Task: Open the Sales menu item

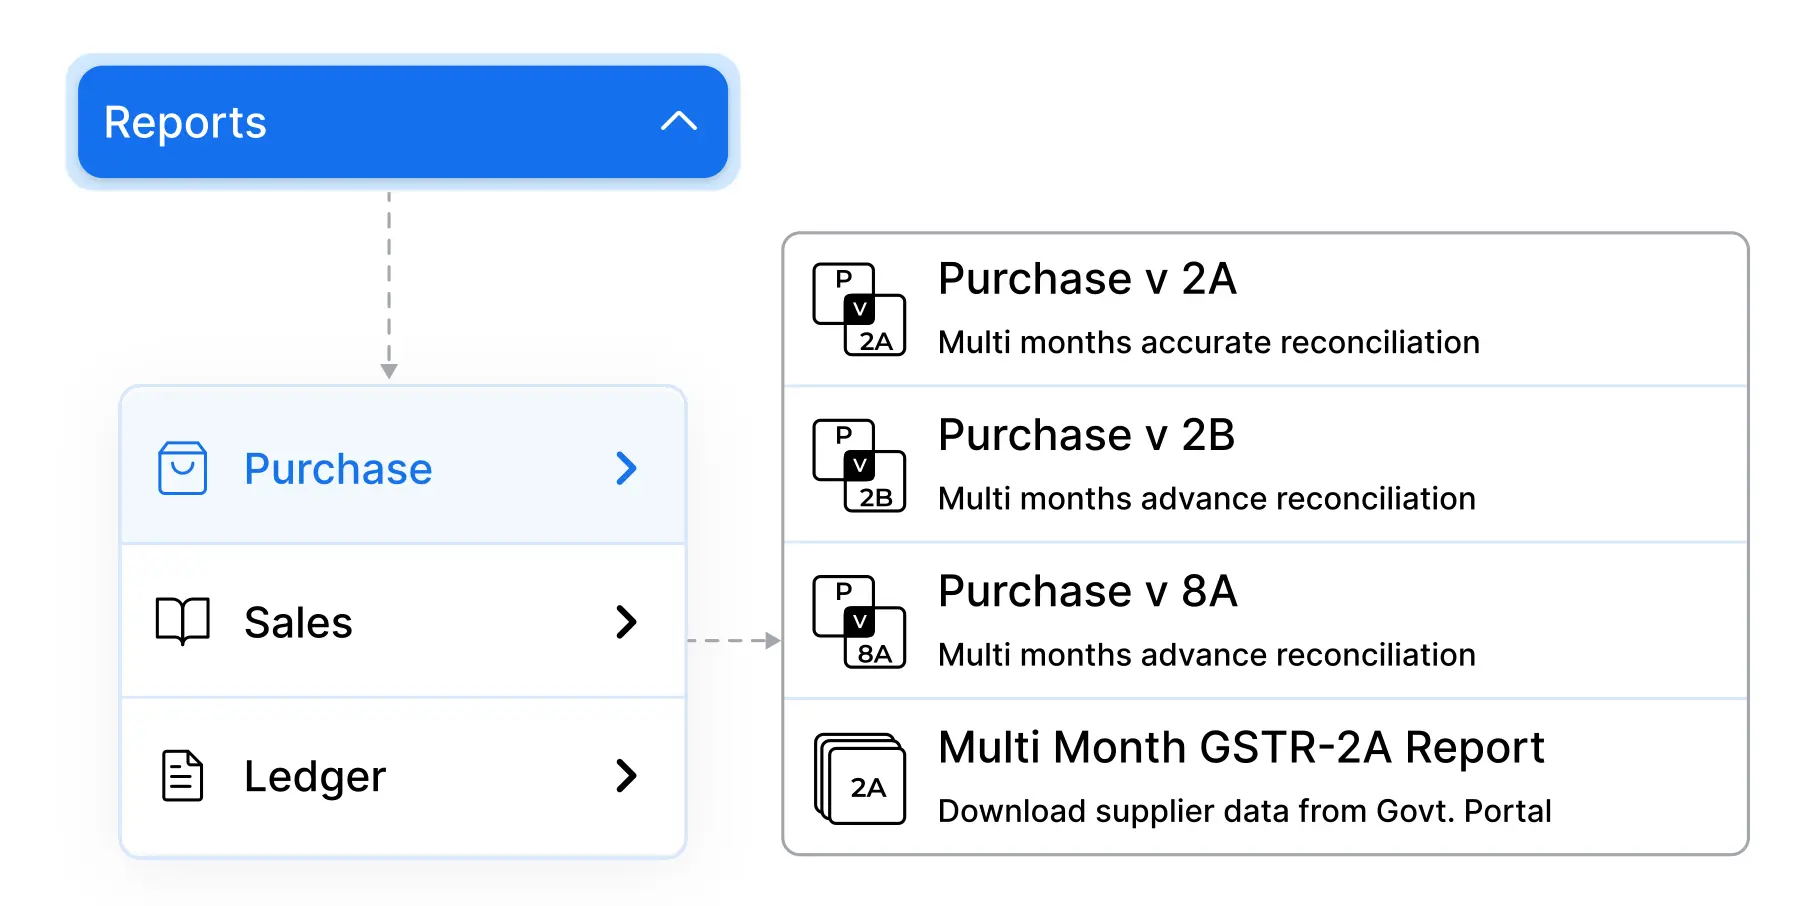Action: (403, 621)
